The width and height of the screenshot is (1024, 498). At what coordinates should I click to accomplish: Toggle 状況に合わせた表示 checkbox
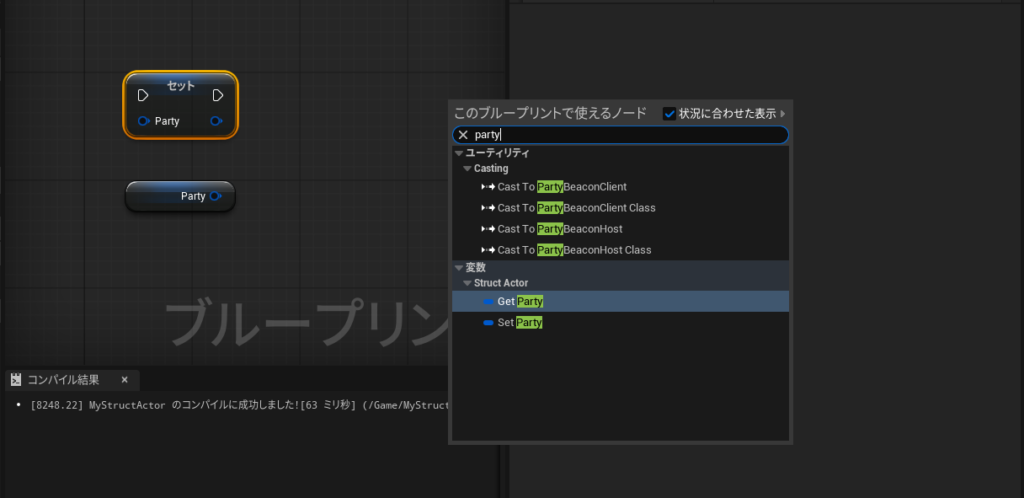click(x=670, y=113)
